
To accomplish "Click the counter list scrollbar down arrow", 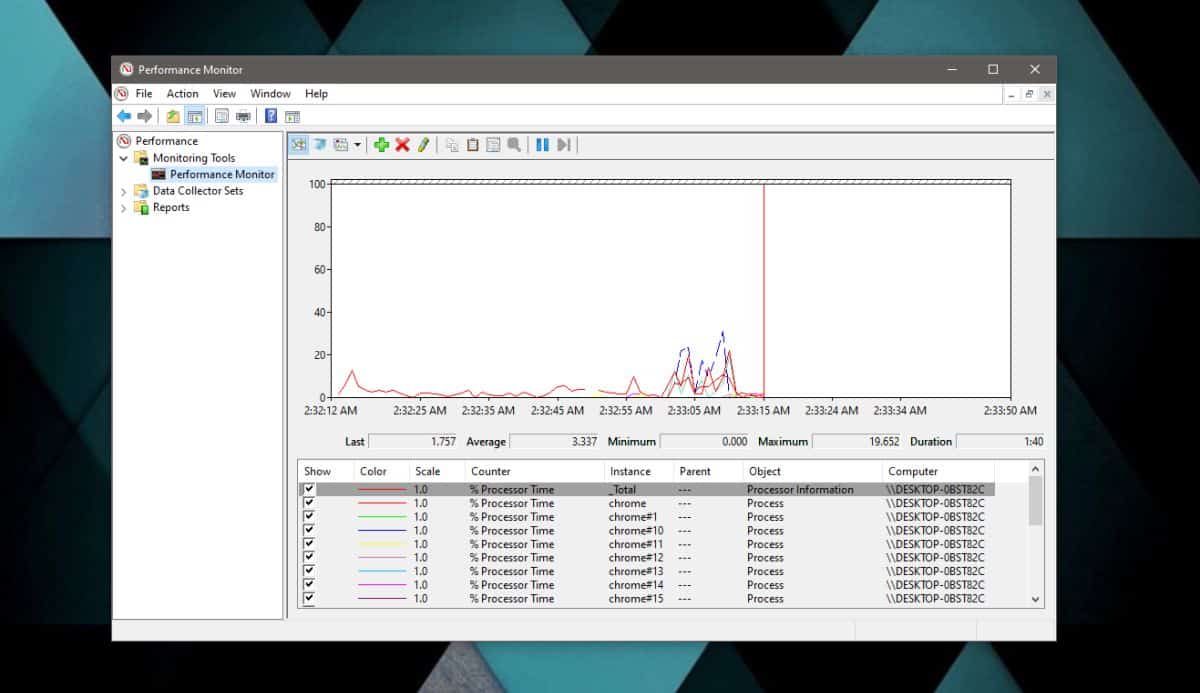I will pos(1035,599).
